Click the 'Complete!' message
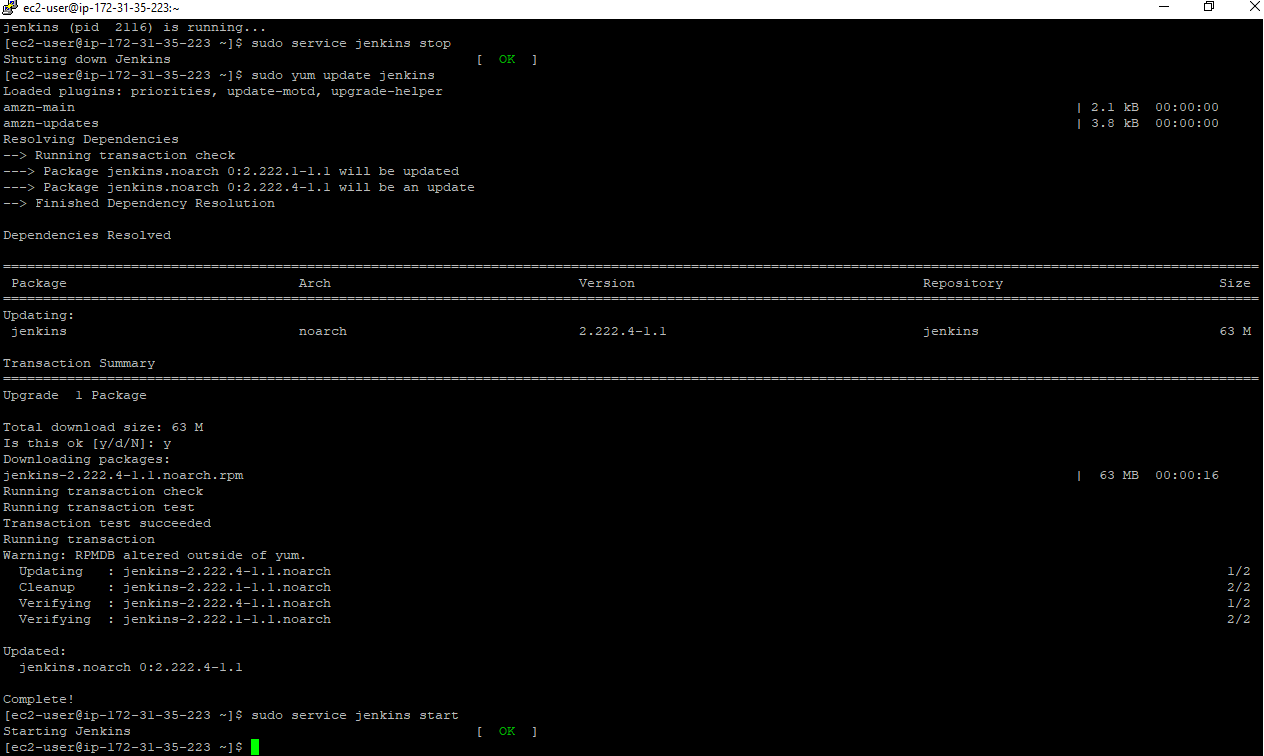Viewport: 1264px width, 756px height. pyautogui.click(x=39, y=700)
